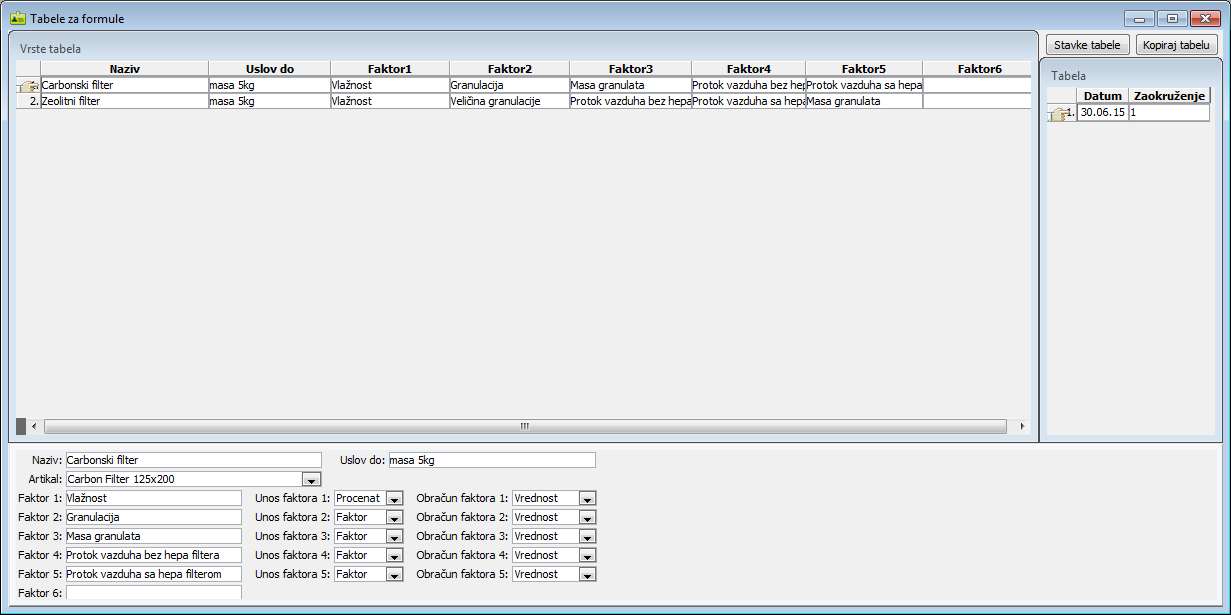This screenshot has height=615, width=1231.
Task: Click the dark gray block left of scrollbar
Action: (21, 426)
